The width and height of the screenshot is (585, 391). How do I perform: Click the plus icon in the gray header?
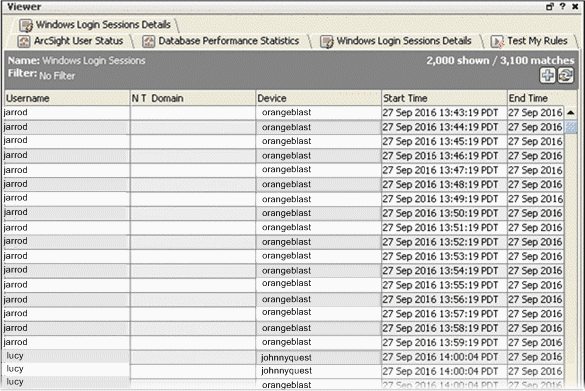click(547, 75)
